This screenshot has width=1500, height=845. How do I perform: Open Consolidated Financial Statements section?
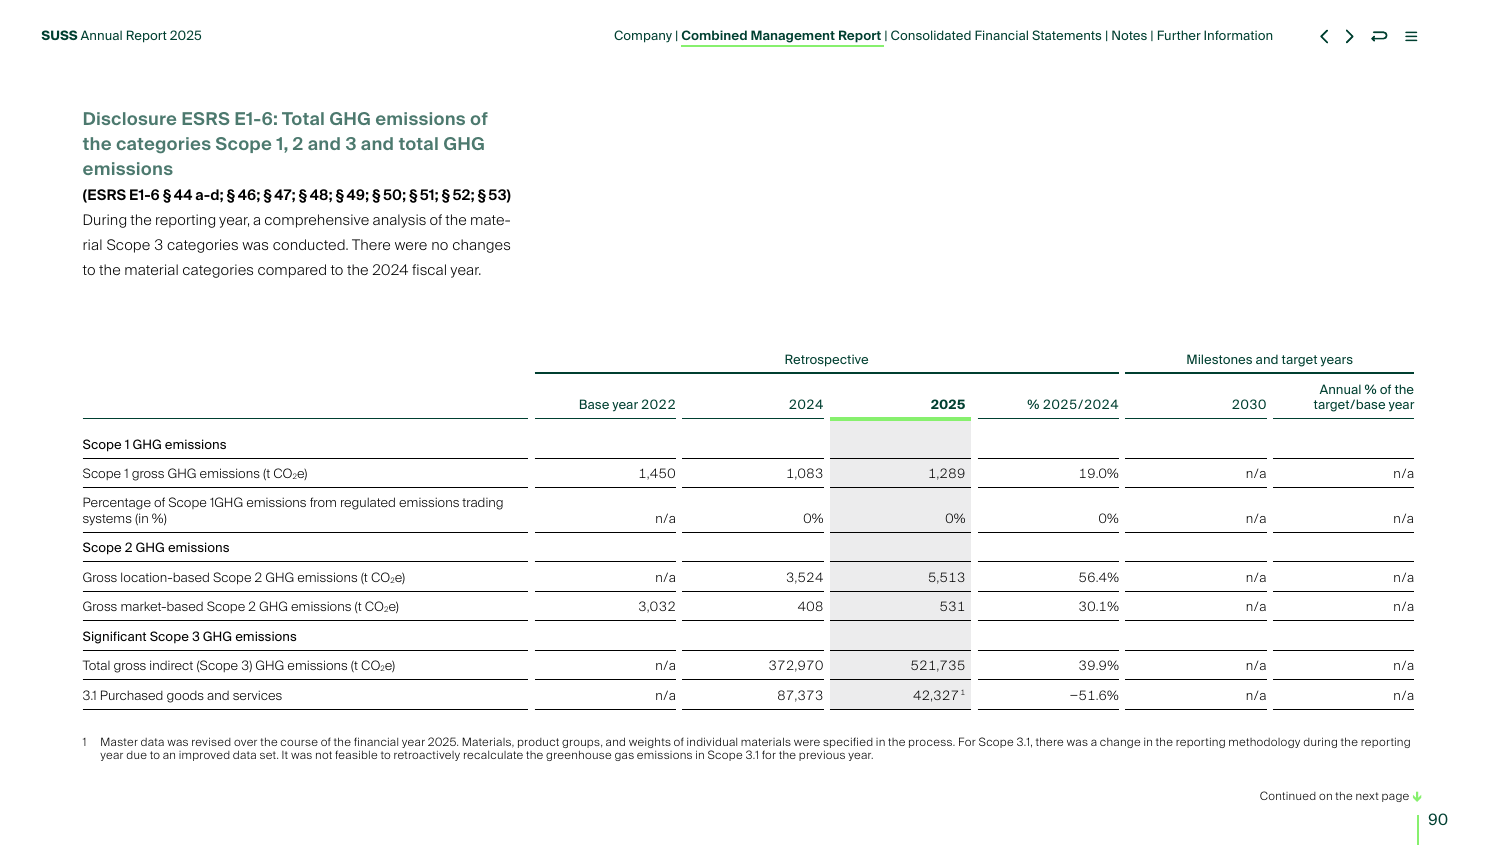coord(996,36)
